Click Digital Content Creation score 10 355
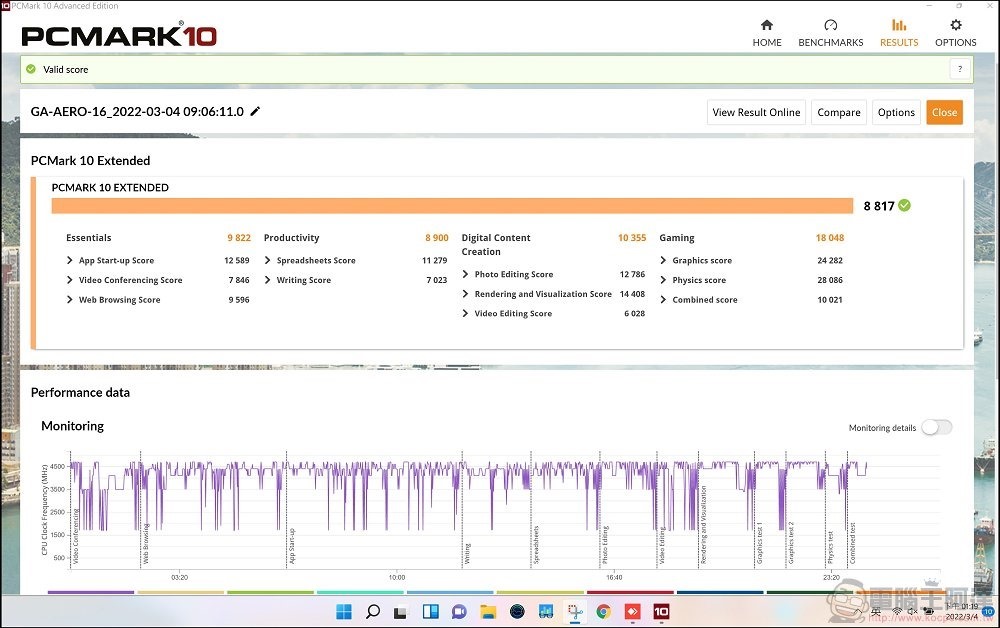Viewport: 1000px width, 628px height. tap(632, 238)
